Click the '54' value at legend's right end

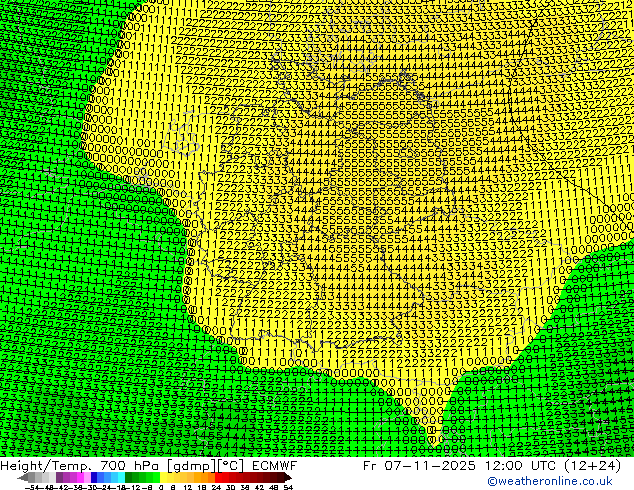point(287,488)
